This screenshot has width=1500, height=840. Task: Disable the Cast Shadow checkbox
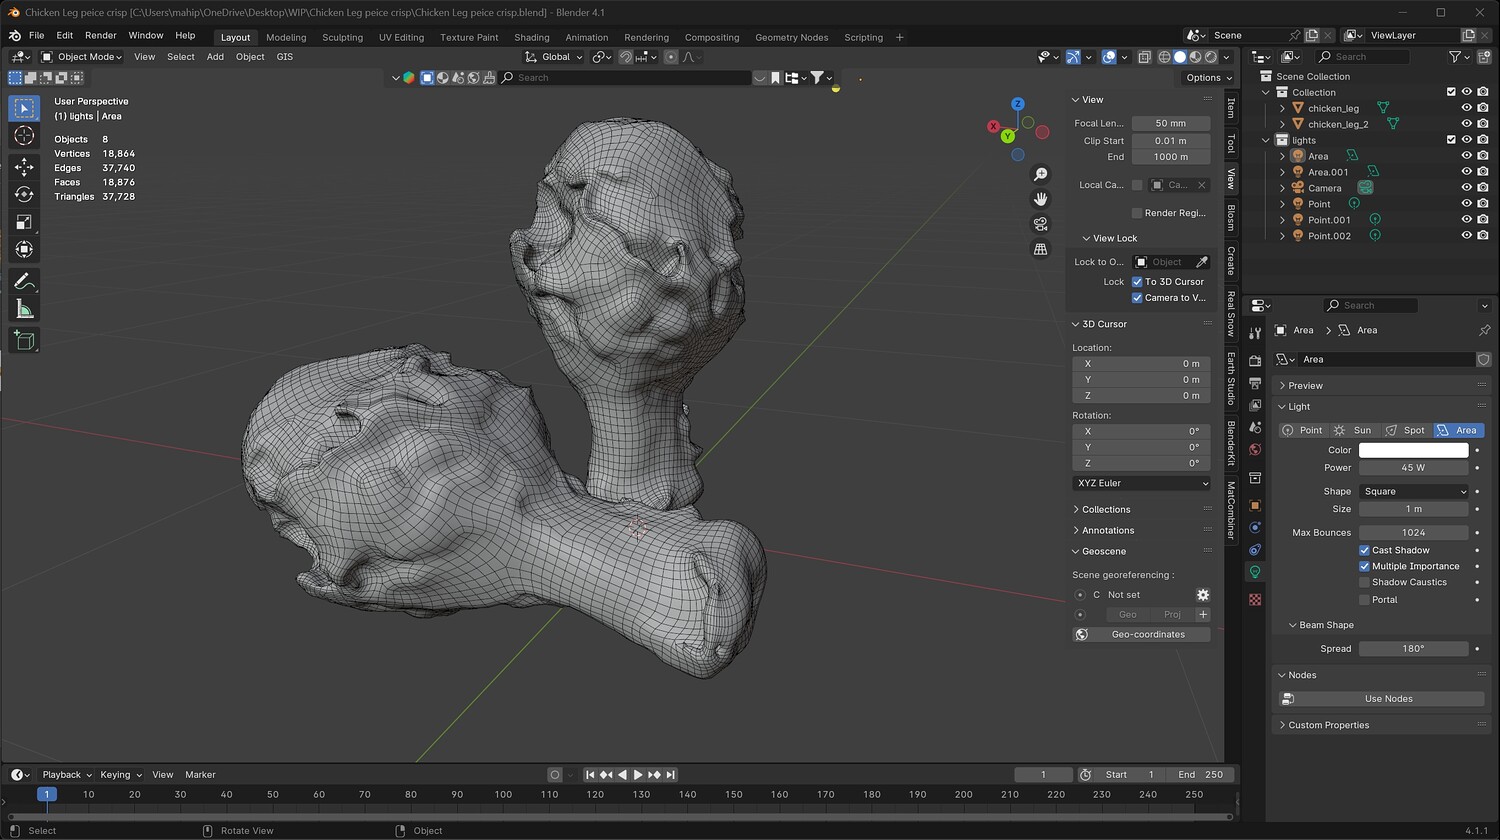click(1364, 550)
